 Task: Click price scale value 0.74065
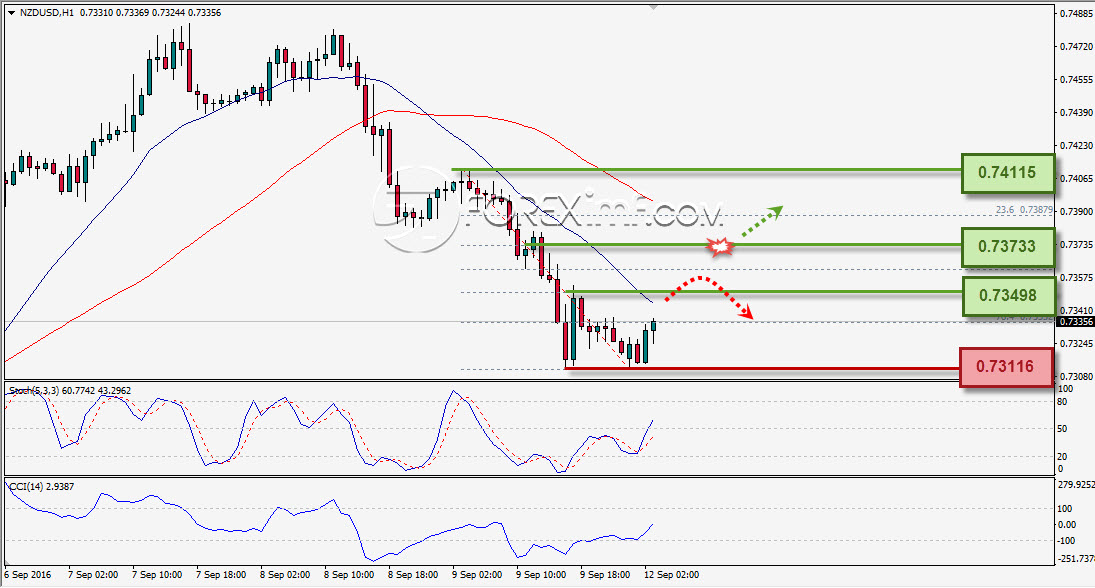click(1076, 179)
